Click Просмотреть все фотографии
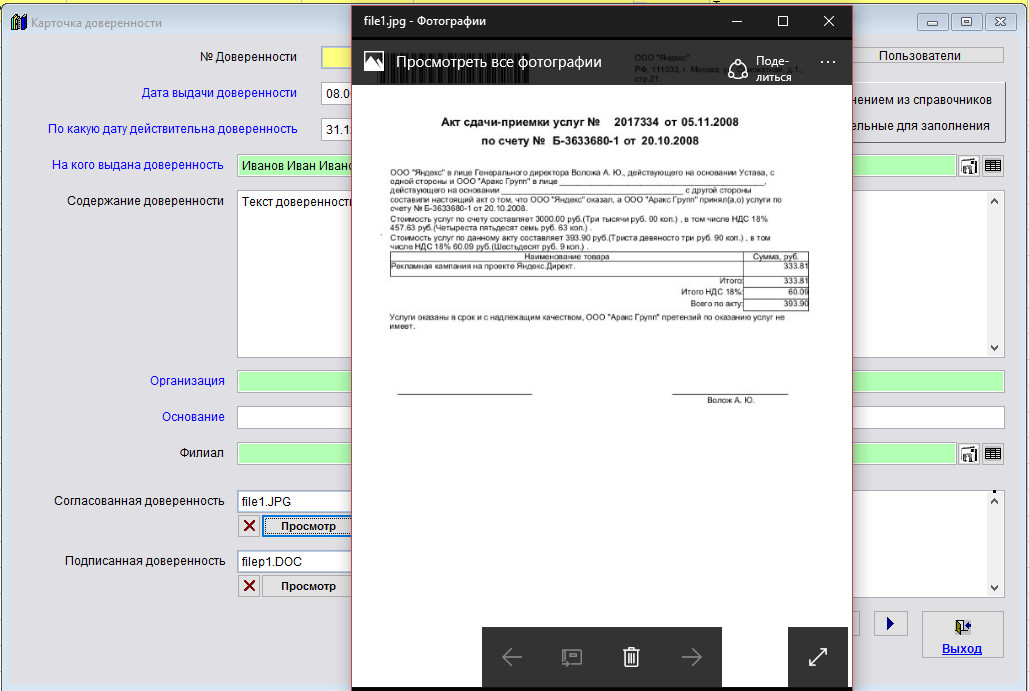The width and height of the screenshot is (1029, 691). point(498,62)
